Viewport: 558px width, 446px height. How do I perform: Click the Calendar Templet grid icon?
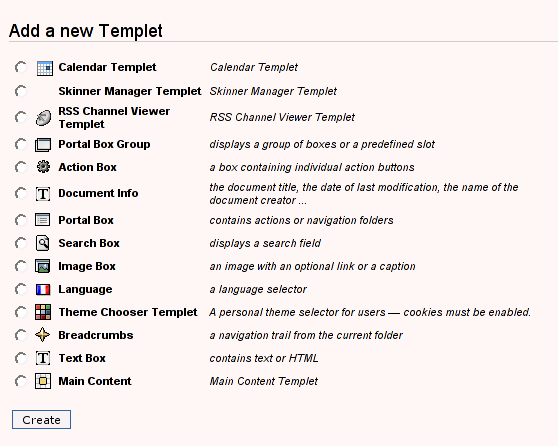[45, 68]
